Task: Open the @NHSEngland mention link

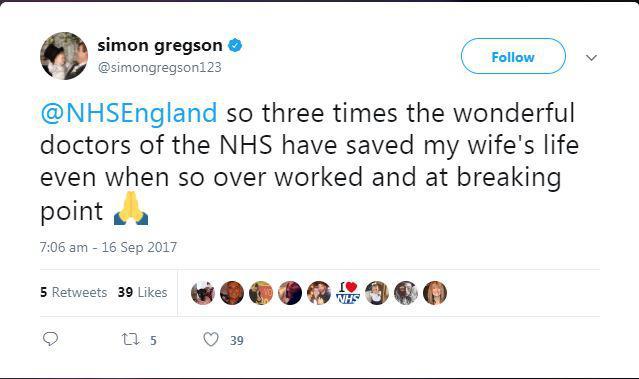Action: (129, 113)
